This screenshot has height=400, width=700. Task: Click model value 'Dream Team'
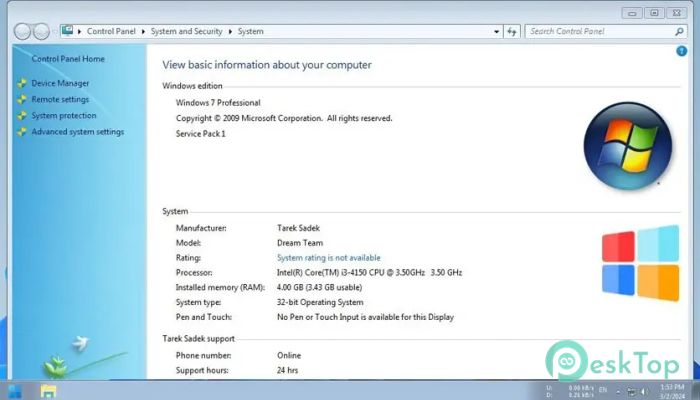click(x=300, y=243)
